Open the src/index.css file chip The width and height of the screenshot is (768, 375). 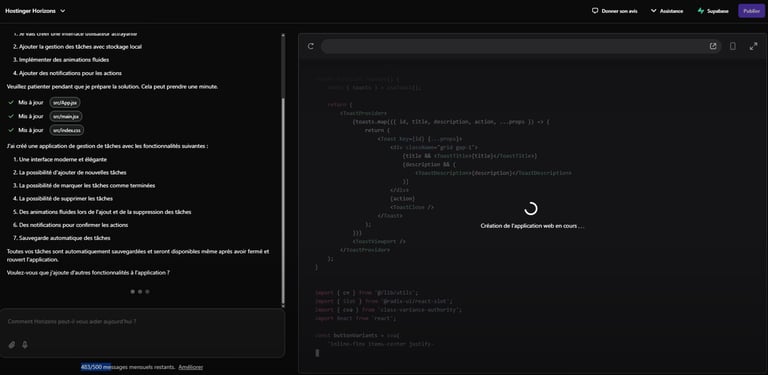(x=67, y=130)
